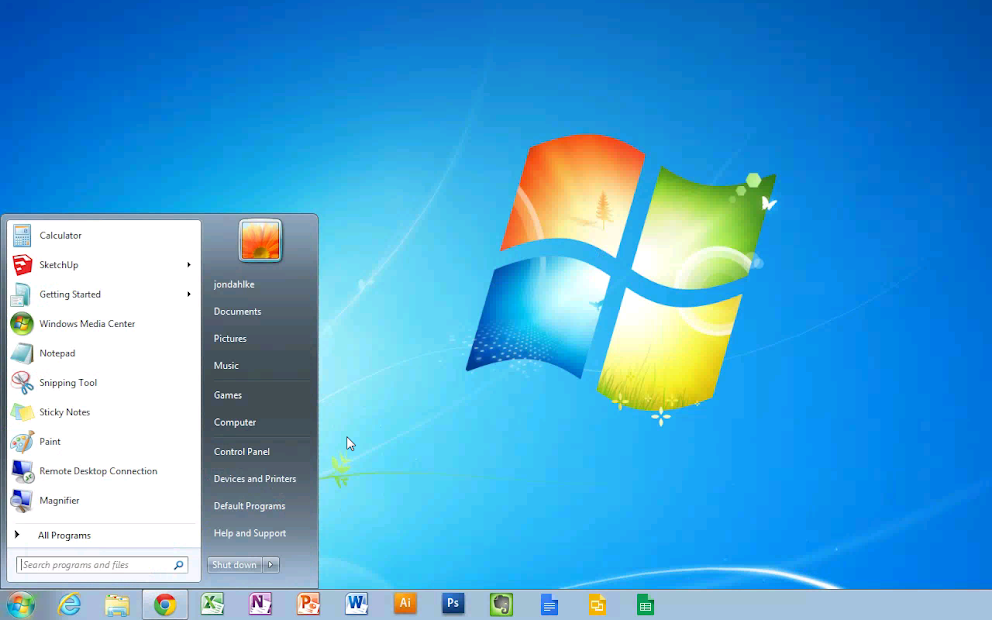The image size is (992, 620).
Task: Open Paint from the Start menu
Action: point(48,441)
